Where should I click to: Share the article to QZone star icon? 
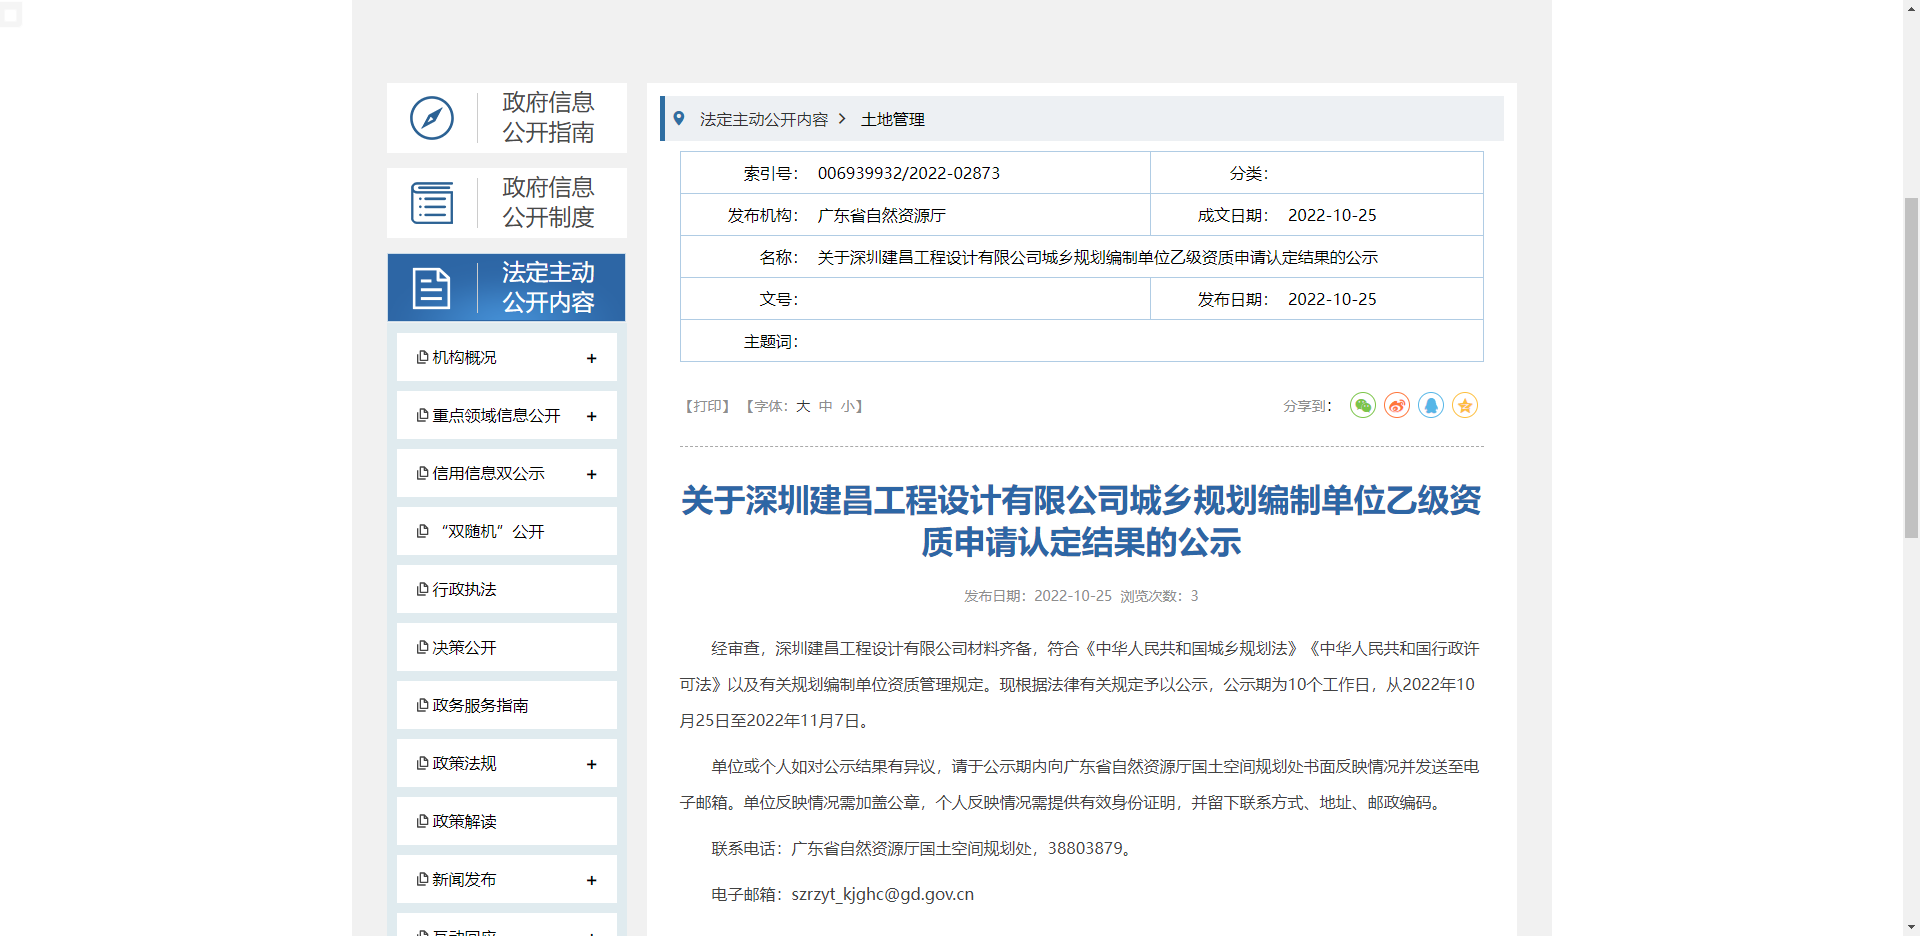click(1464, 406)
